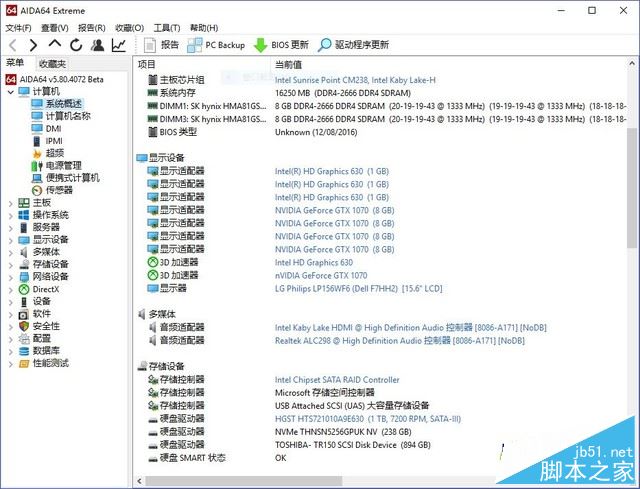The width and height of the screenshot is (640, 489).
Task: Open LG Philips LP156WF6 monitor link
Action: (358, 289)
